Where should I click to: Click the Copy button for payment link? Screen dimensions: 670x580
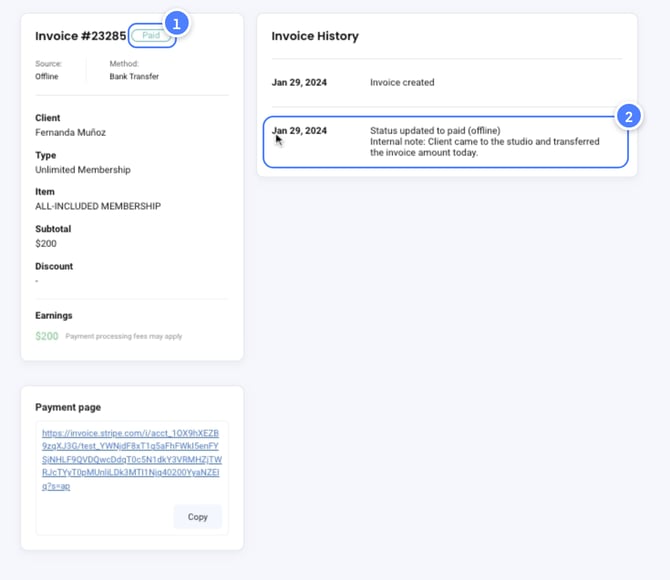pyautogui.click(x=197, y=517)
